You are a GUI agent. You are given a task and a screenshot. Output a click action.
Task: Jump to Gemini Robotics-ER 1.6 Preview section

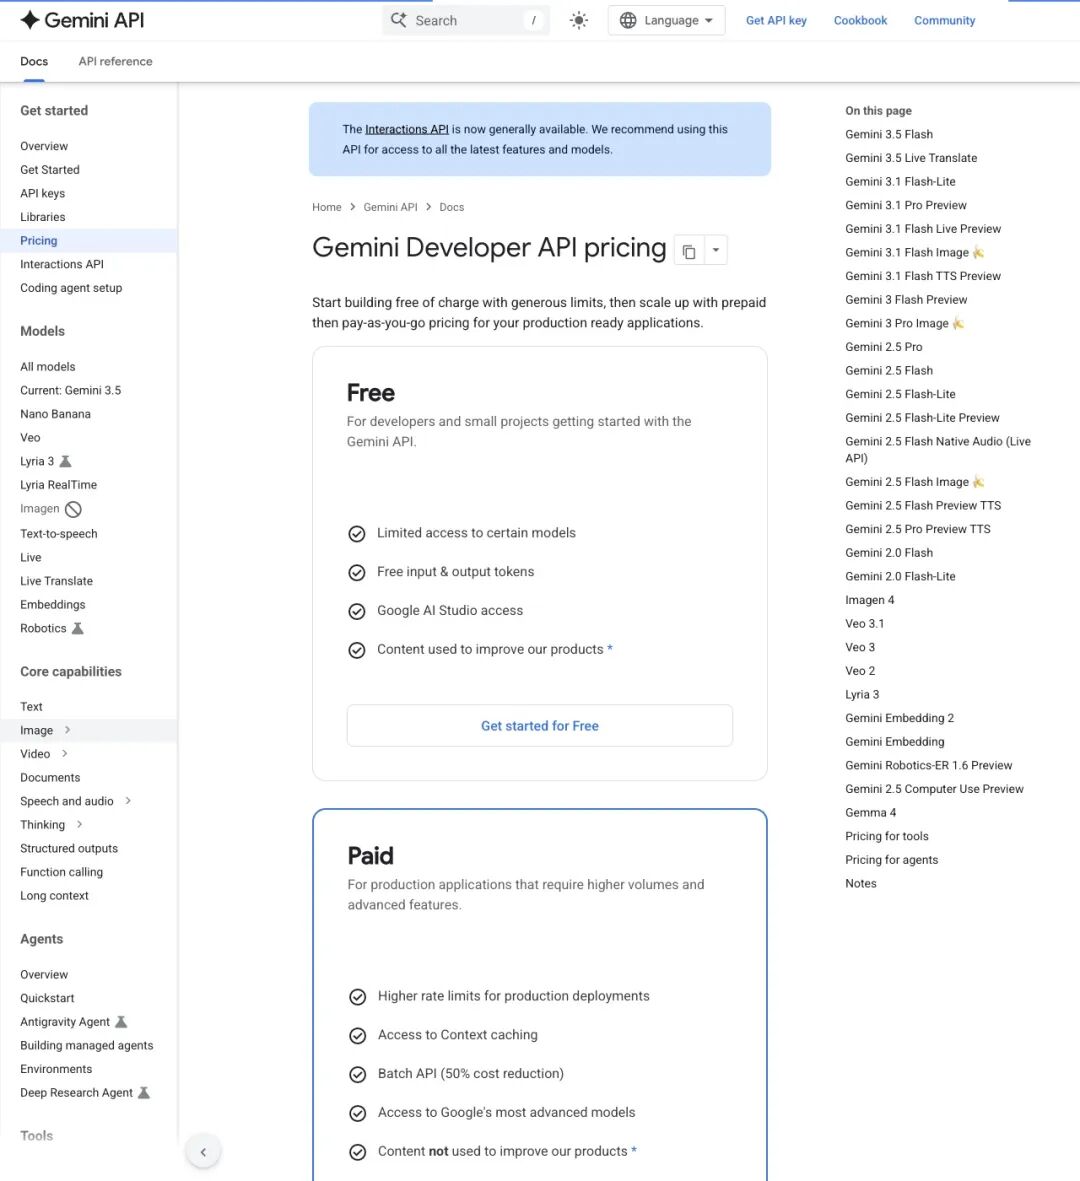pos(929,765)
